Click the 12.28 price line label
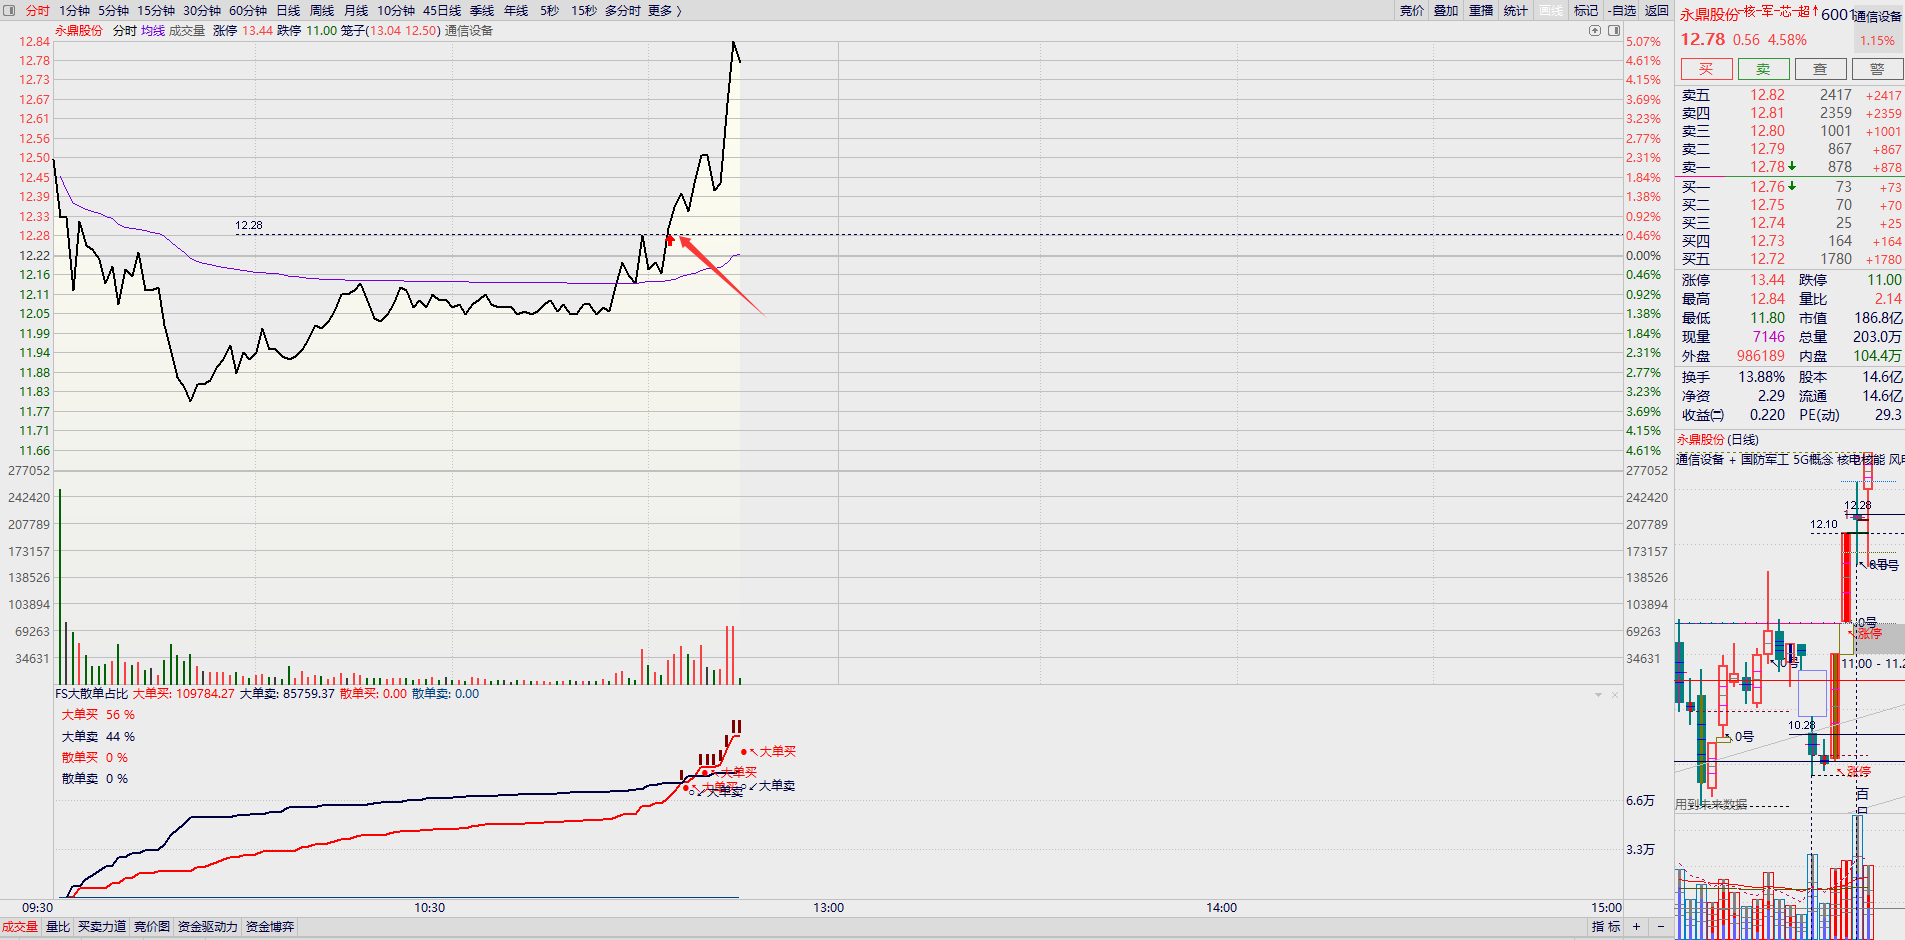Image resolution: width=1905 pixels, height=940 pixels. pos(249,226)
